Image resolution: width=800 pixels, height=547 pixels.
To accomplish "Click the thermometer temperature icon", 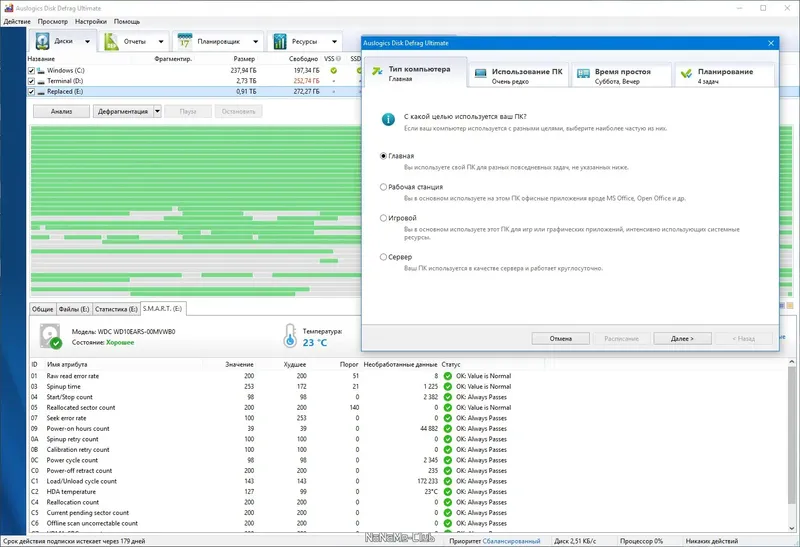I will [x=290, y=336].
